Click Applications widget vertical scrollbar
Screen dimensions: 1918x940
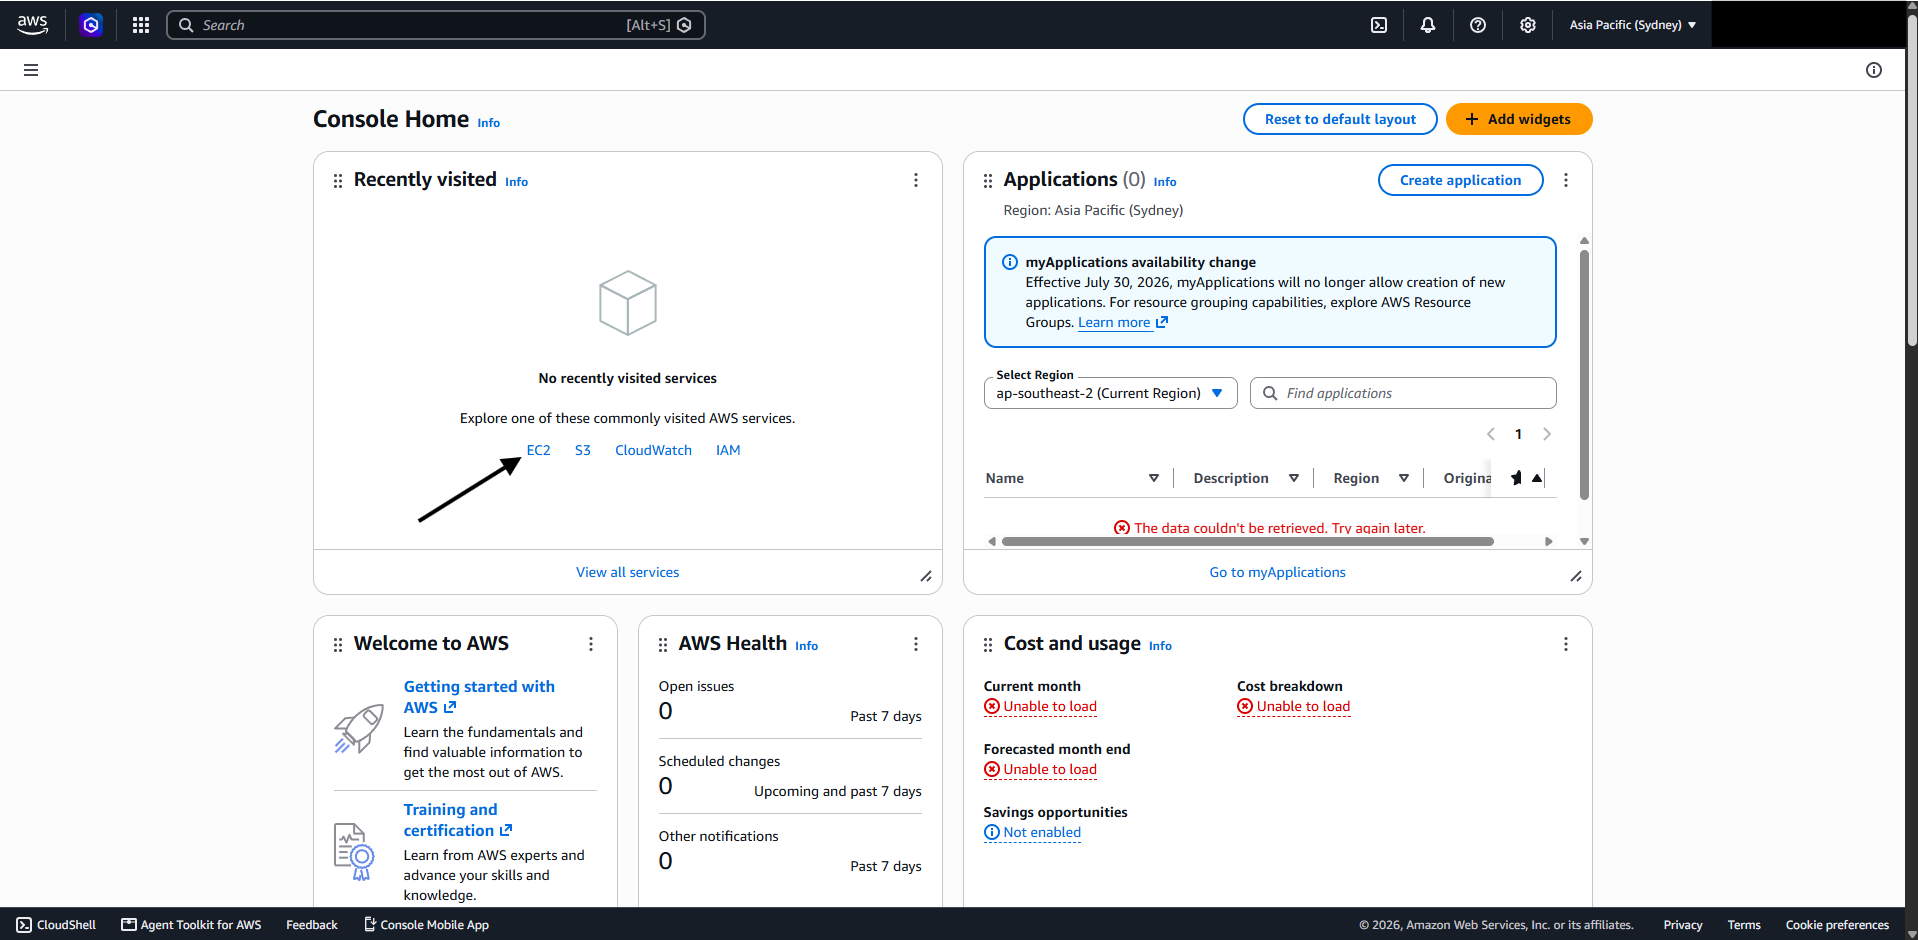click(1584, 375)
